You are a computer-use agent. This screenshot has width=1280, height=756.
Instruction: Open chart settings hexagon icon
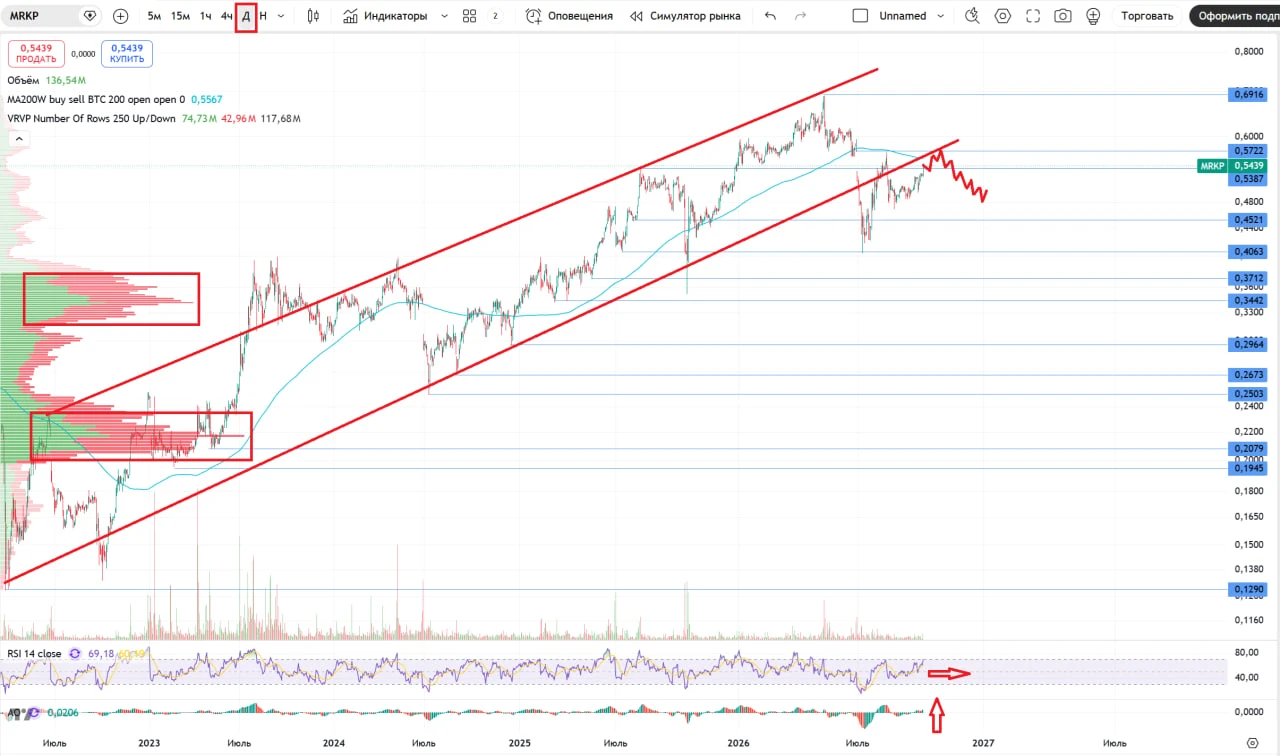[1003, 16]
